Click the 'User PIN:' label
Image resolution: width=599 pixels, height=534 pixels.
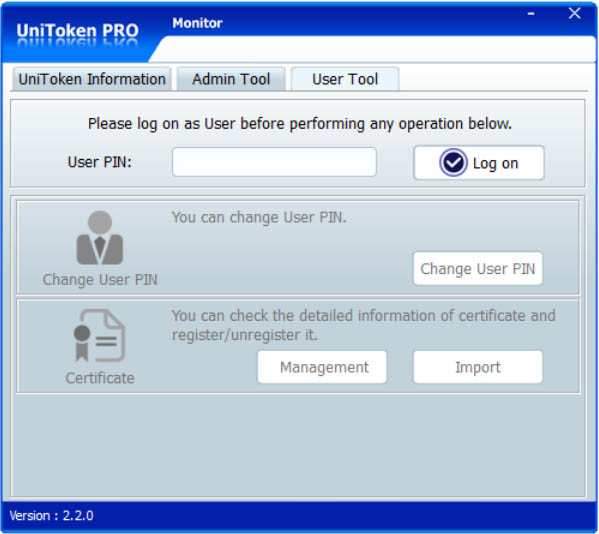100,162
